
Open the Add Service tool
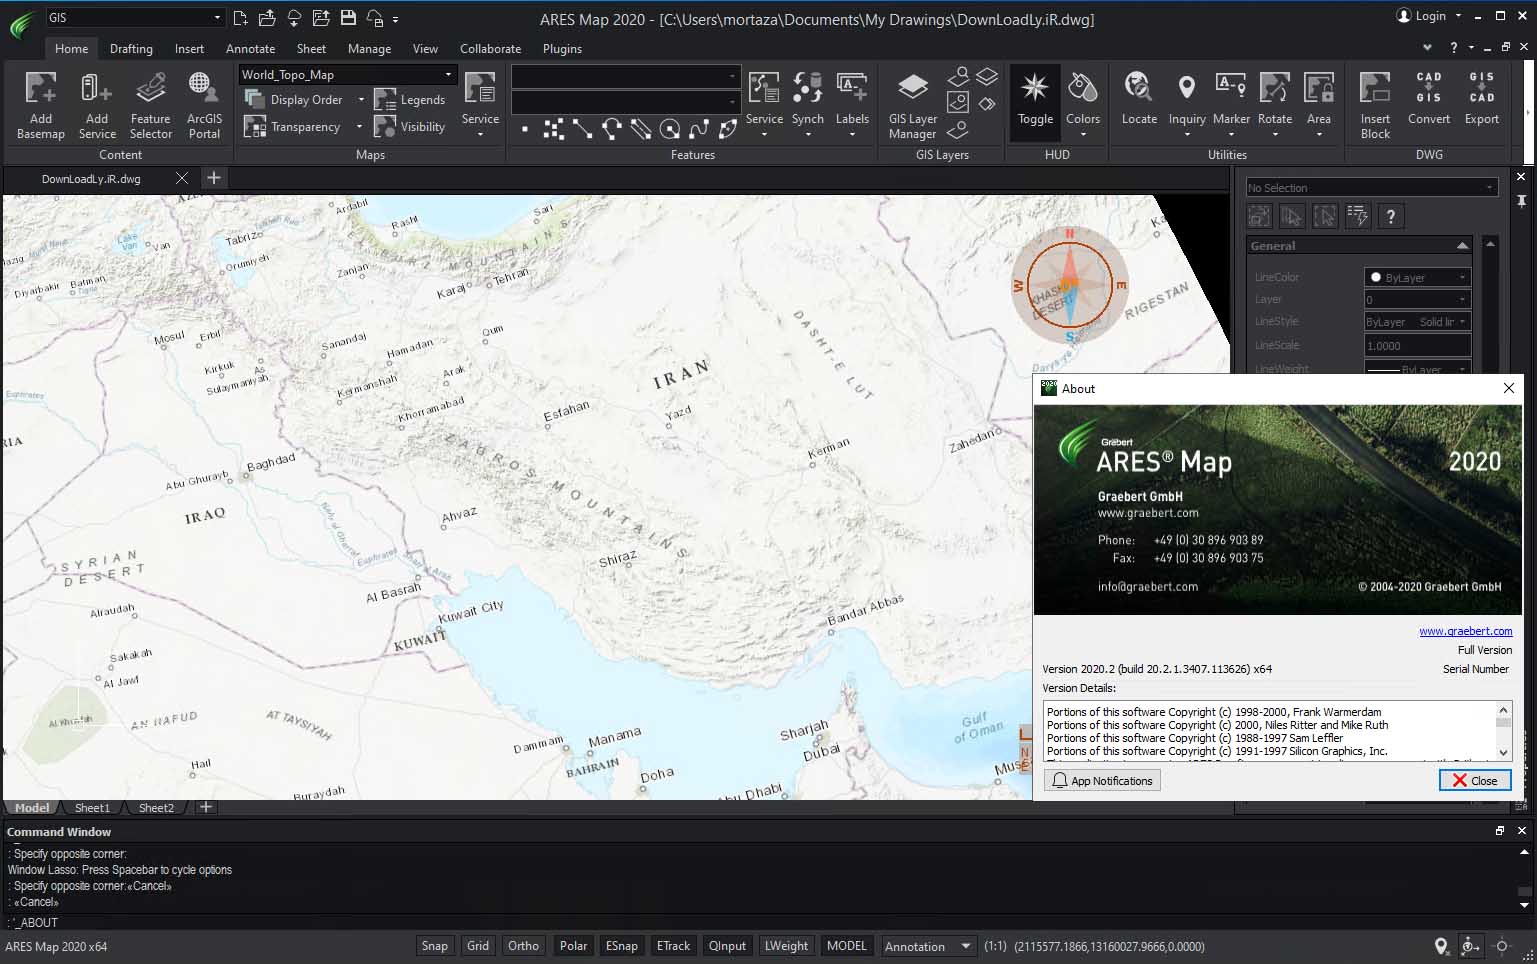point(97,104)
